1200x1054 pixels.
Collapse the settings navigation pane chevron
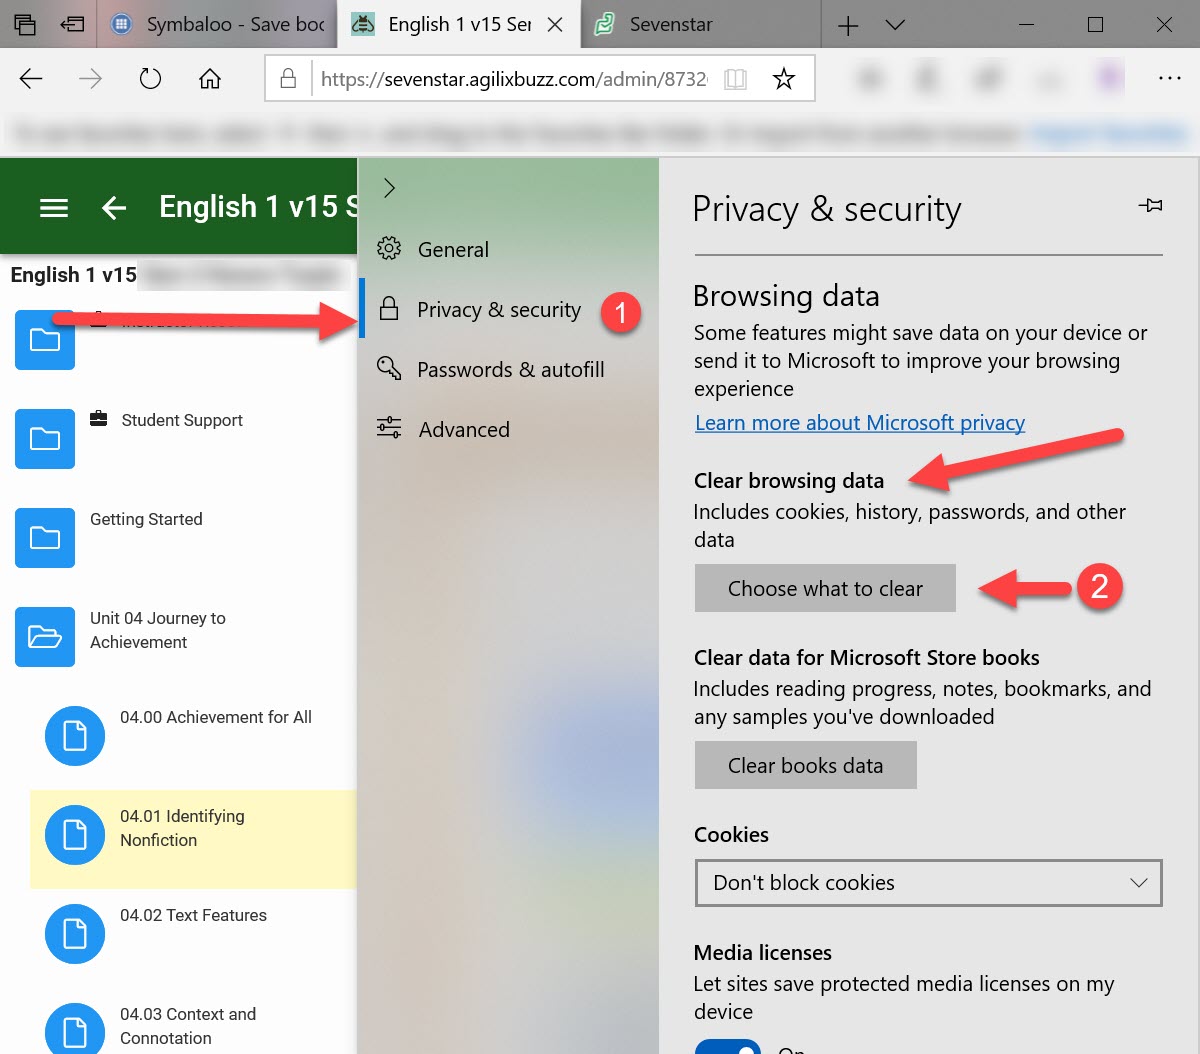[390, 188]
